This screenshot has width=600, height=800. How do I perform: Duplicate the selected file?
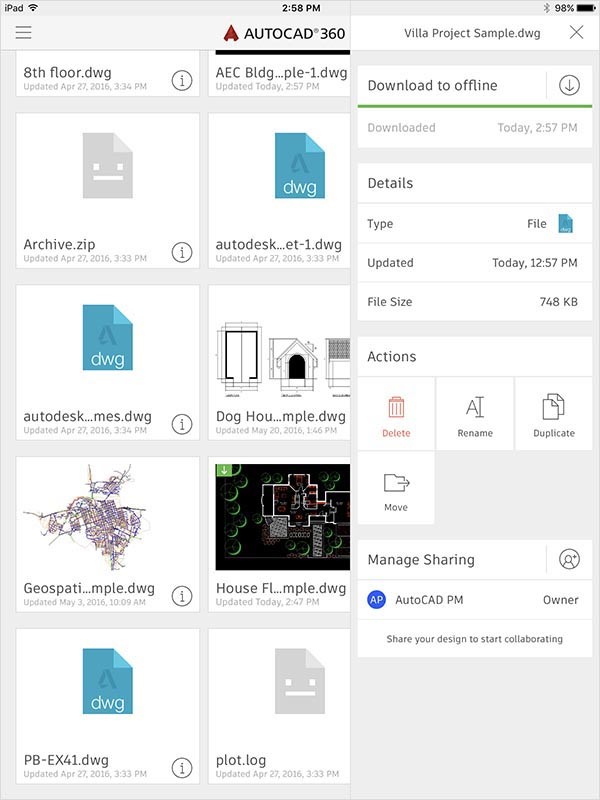tap(554, 414)
